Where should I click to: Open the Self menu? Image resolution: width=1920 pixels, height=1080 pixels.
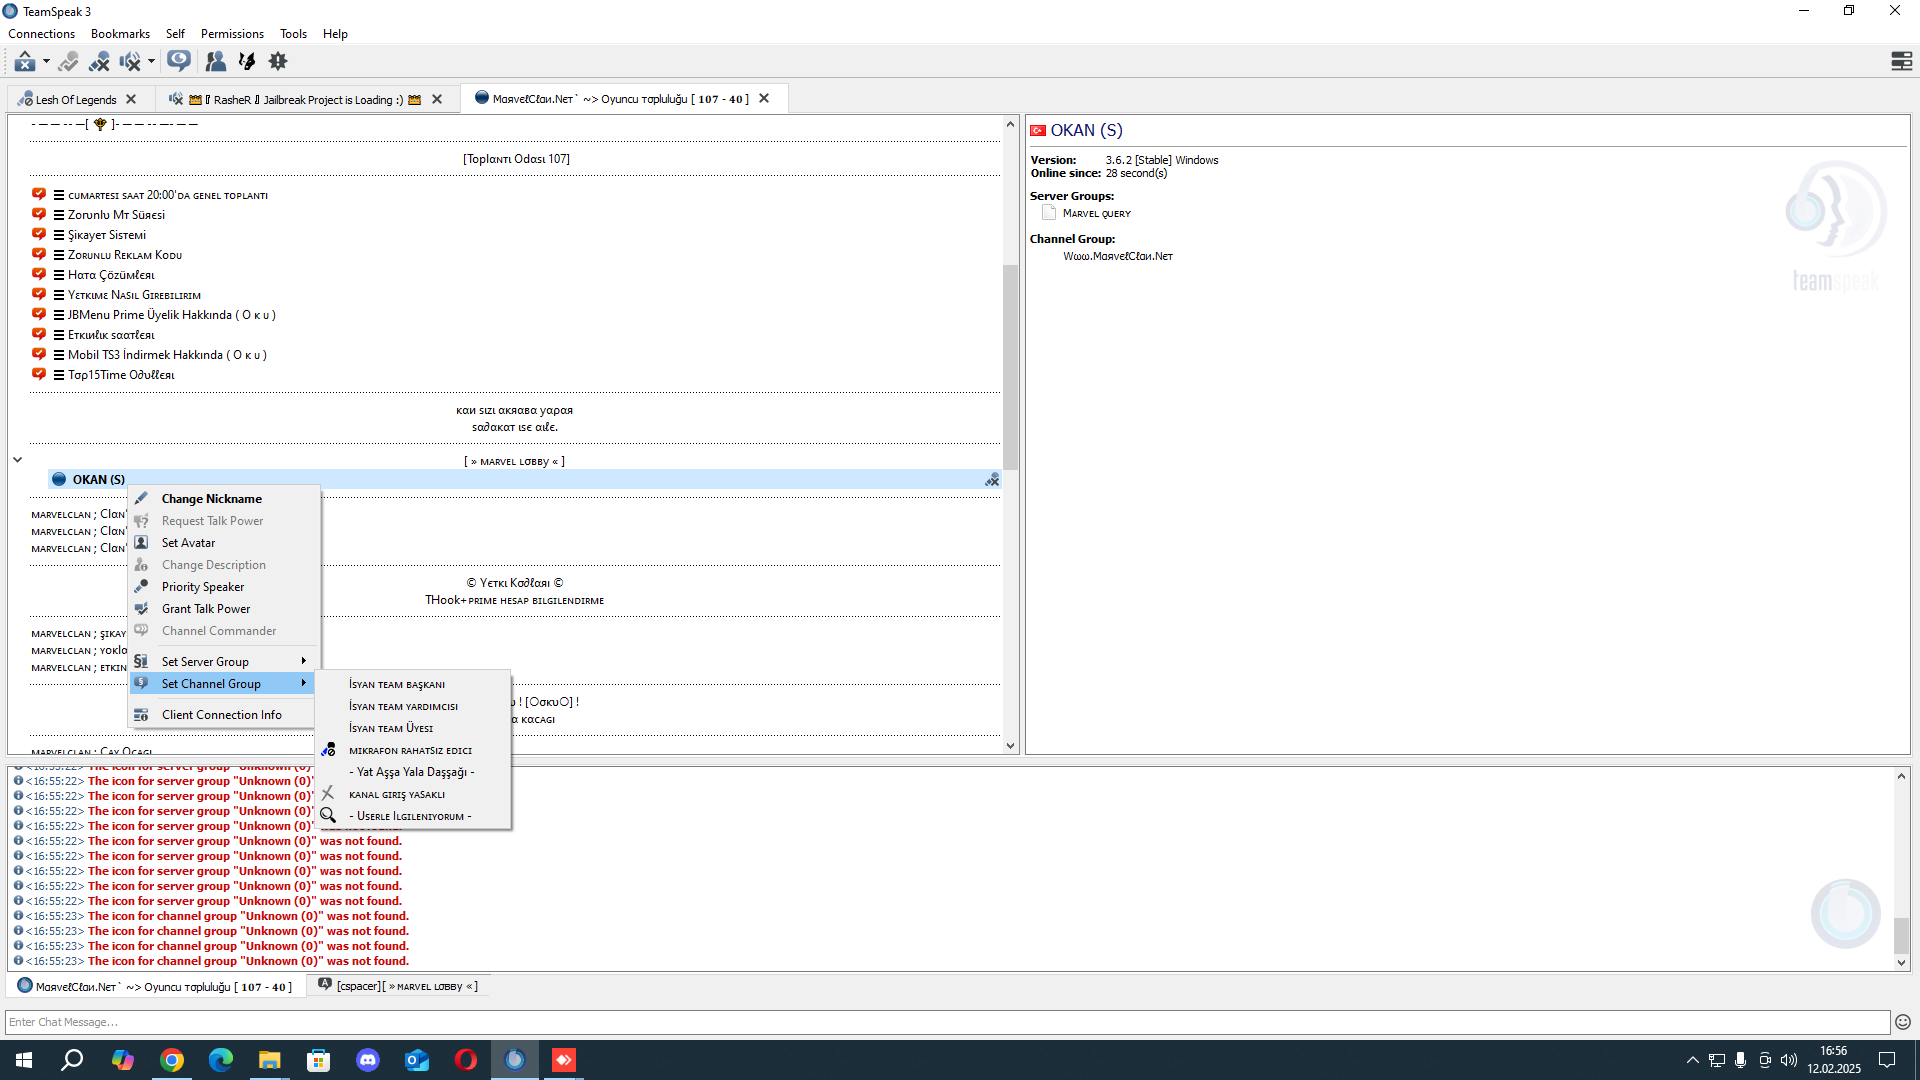[175, 34]
